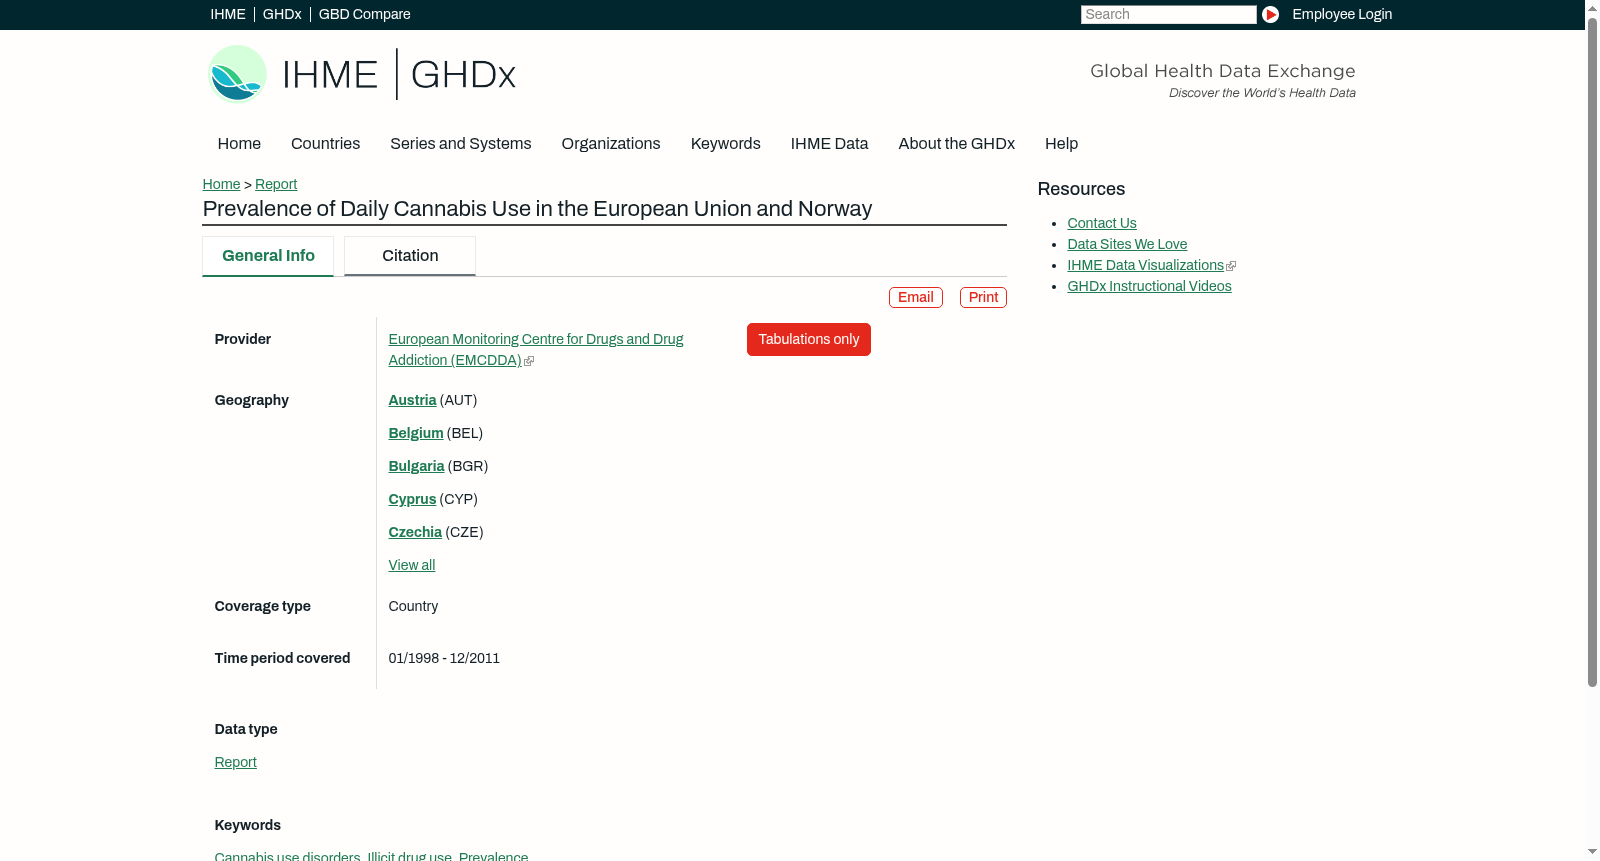The image size is (1600, 861).
Task: Open the GHDx link in top bar
Action: (282, 14)
